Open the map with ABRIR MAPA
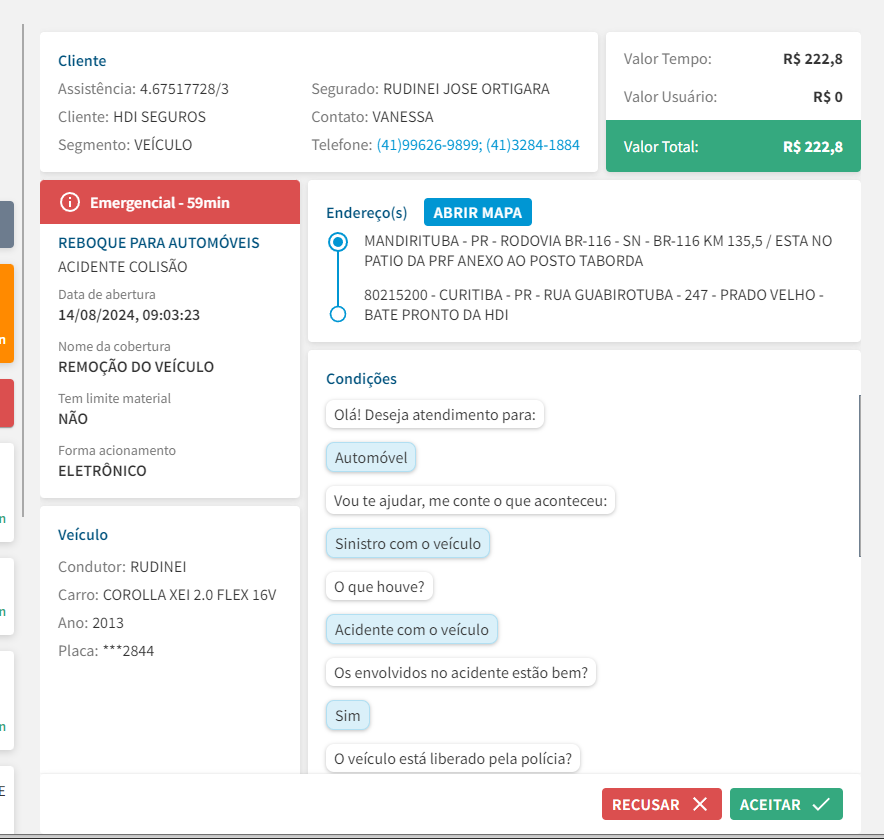Screen dimensions: 884x839 478,213
